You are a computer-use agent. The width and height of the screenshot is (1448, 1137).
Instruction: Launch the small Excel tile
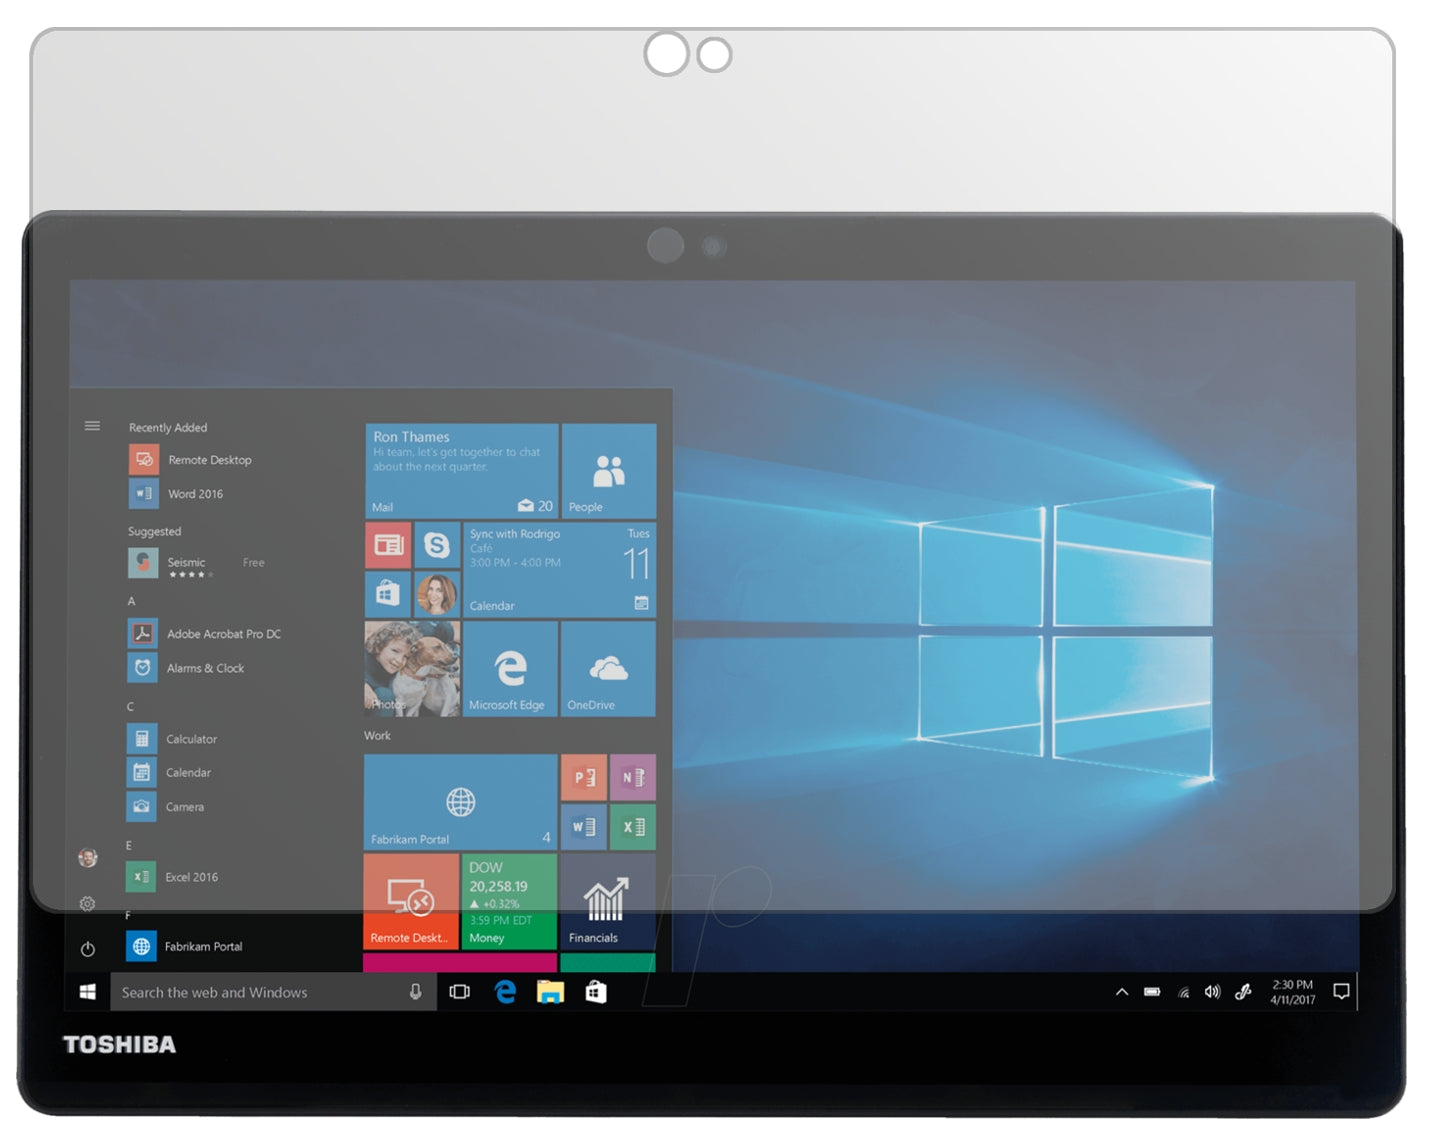pyautogui.click(x=633, y=827)
